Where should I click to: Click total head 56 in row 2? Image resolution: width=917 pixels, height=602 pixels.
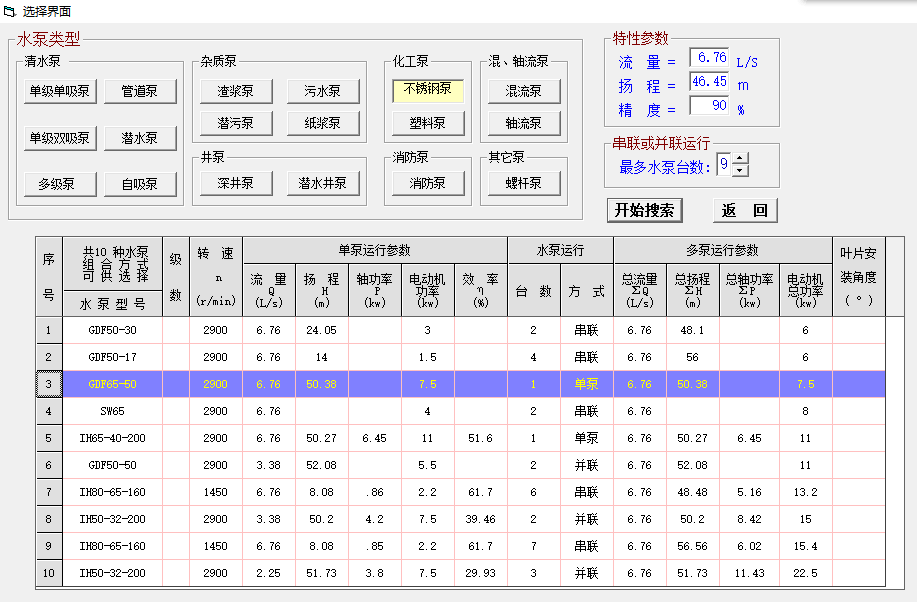[x=693, y=357]
